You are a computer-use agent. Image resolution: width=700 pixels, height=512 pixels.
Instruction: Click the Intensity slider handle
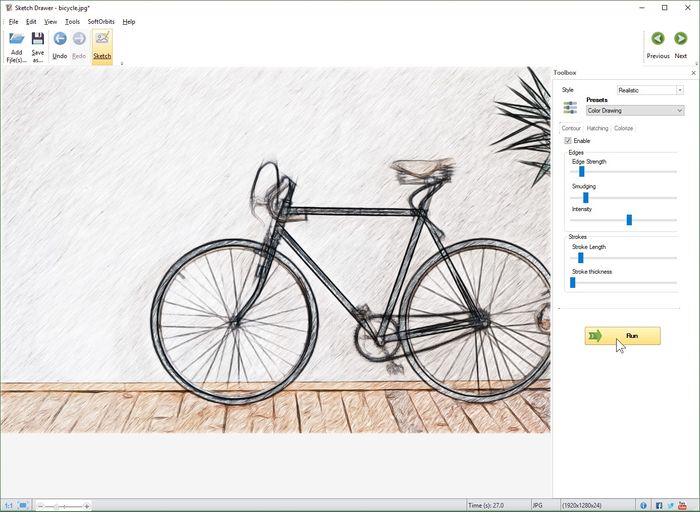pos(629,220)
